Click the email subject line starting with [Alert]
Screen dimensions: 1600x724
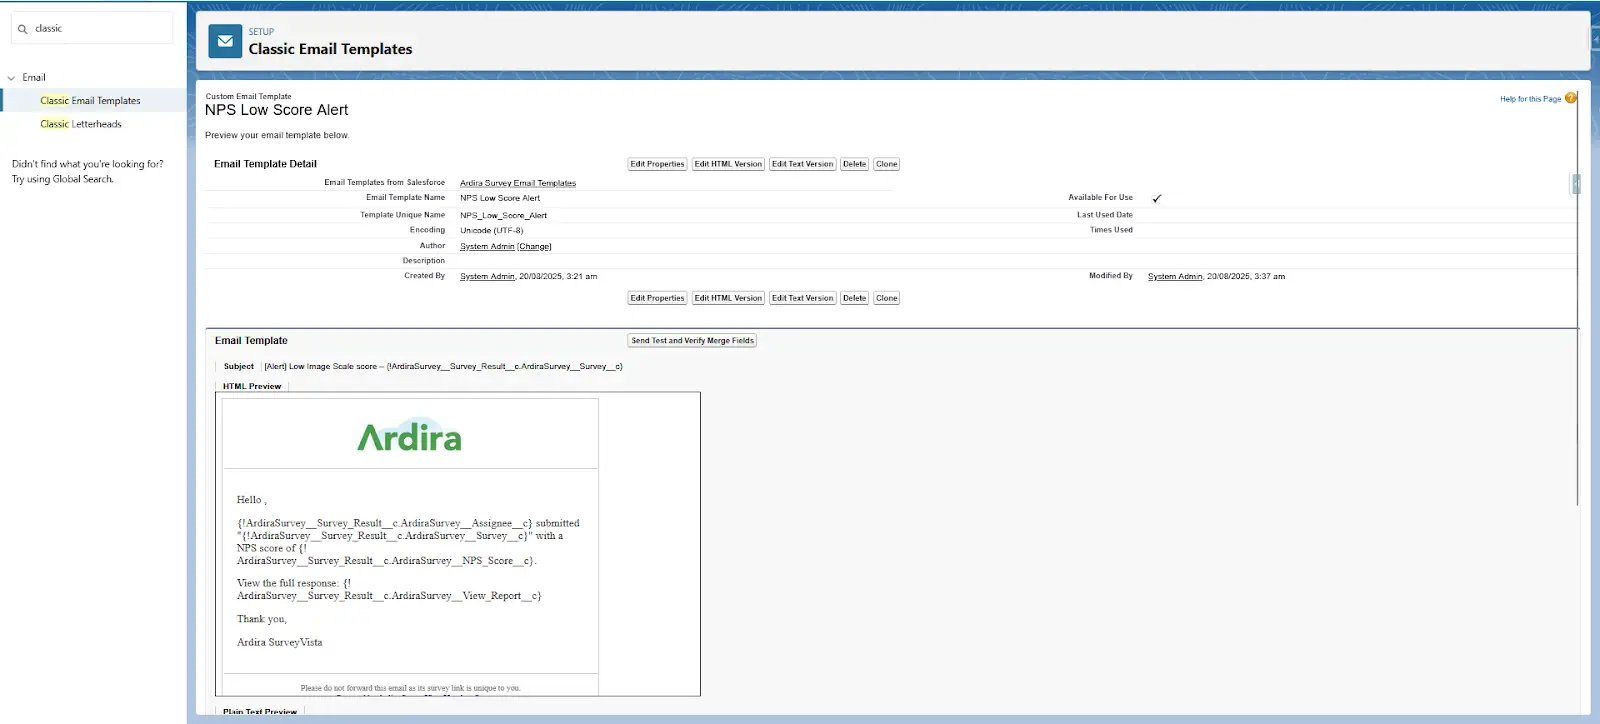443,366
